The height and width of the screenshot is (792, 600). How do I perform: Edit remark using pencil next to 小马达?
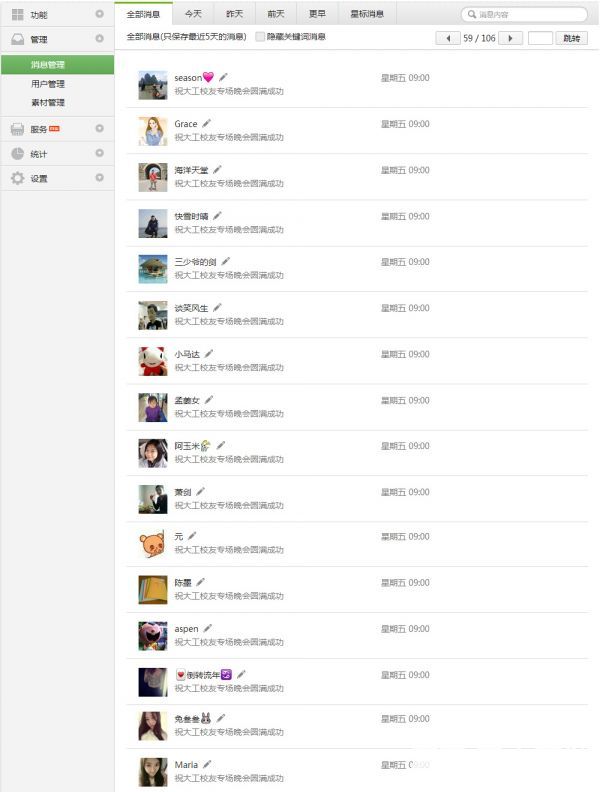coord(209,354)
